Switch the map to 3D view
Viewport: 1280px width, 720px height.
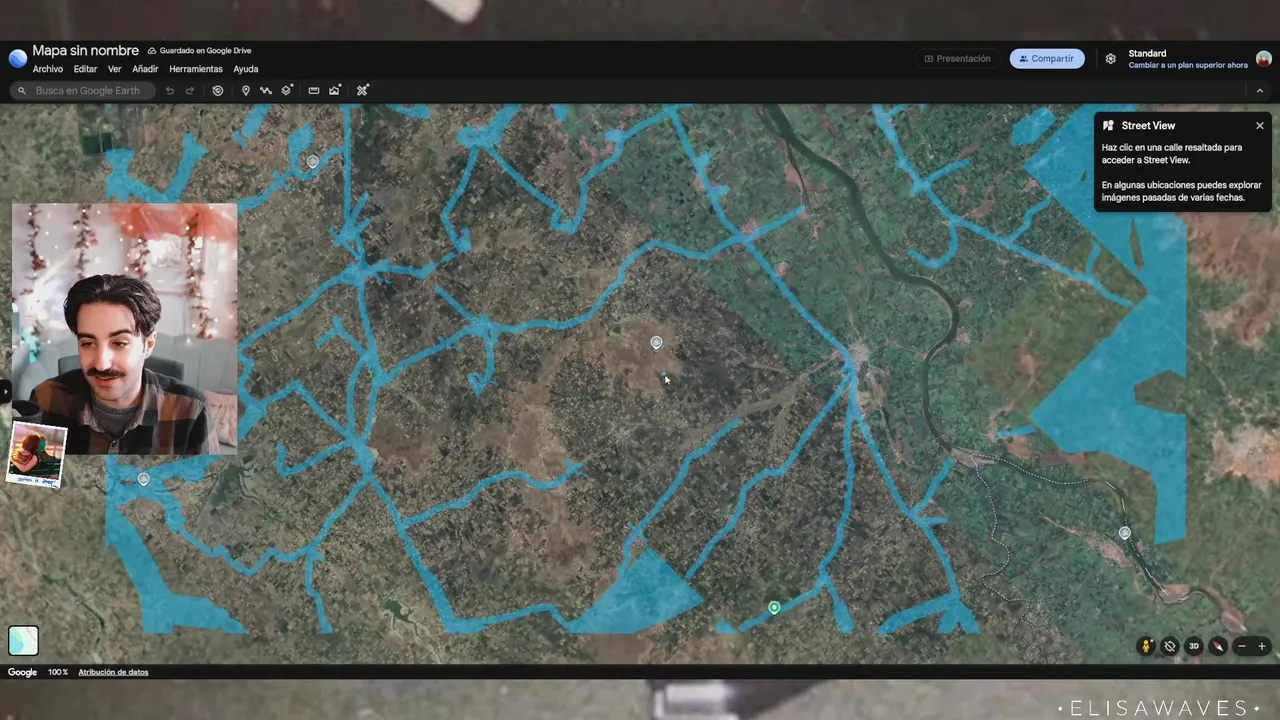[x=1194, y=646]
